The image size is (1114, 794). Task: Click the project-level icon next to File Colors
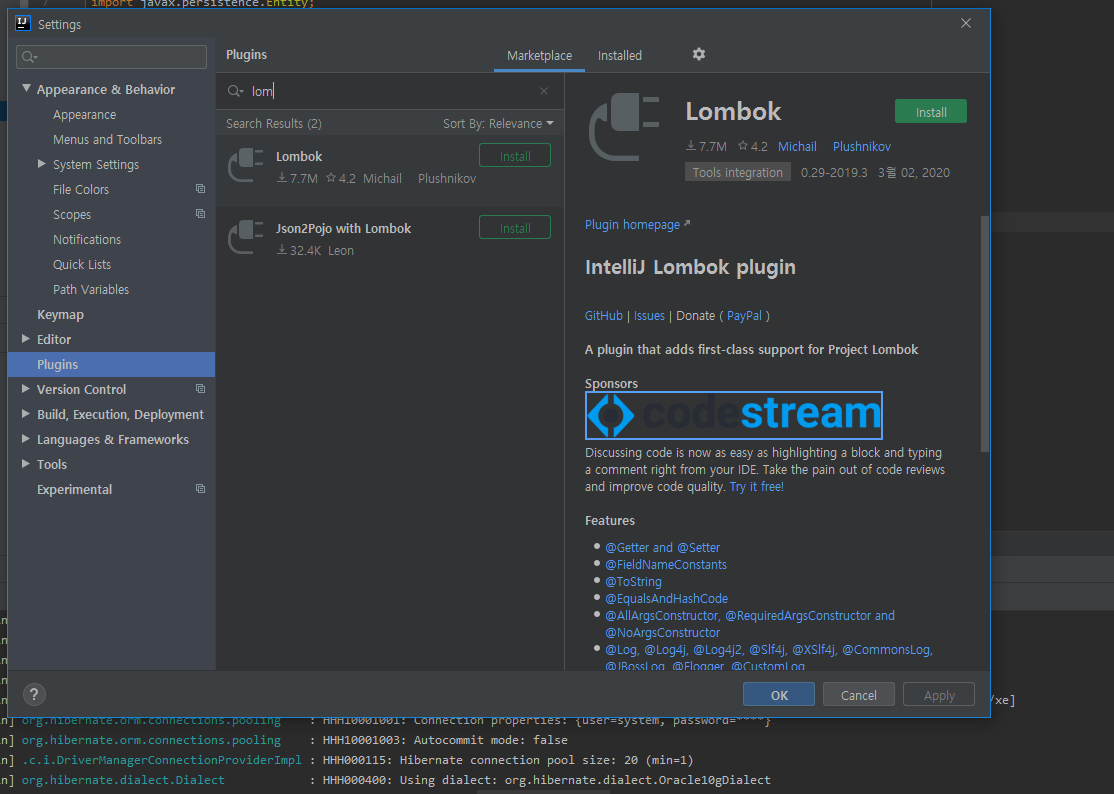click(x=200, y=189)
